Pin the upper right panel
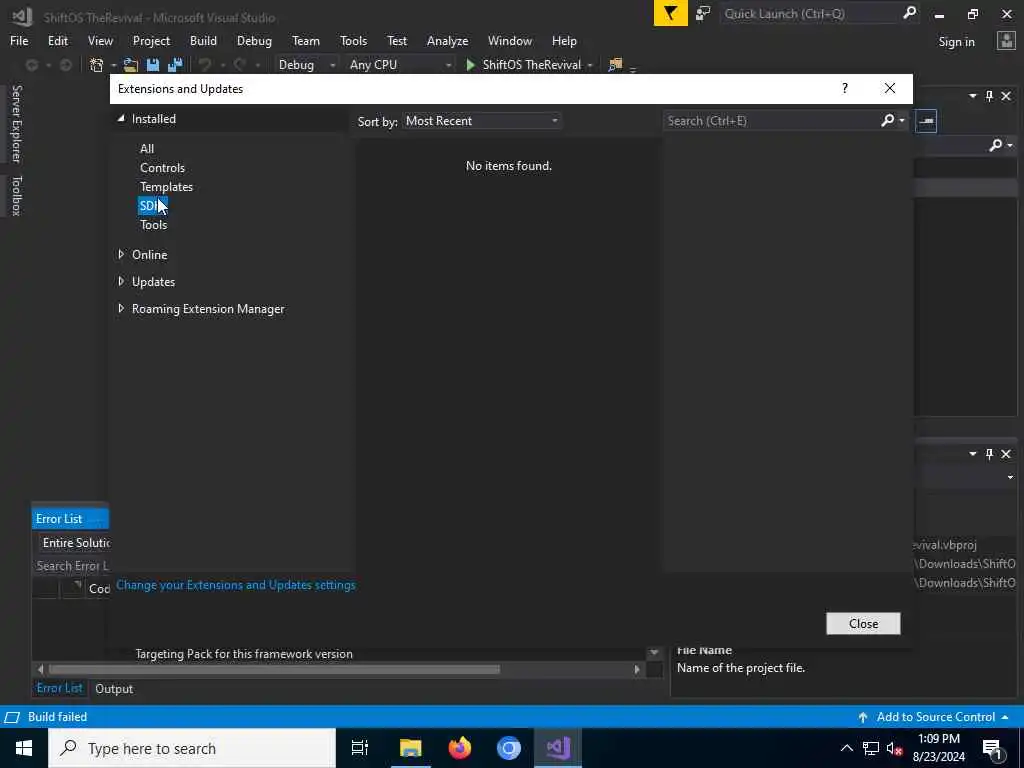This screenshot has width=1024, height=768. click(989, 96)
